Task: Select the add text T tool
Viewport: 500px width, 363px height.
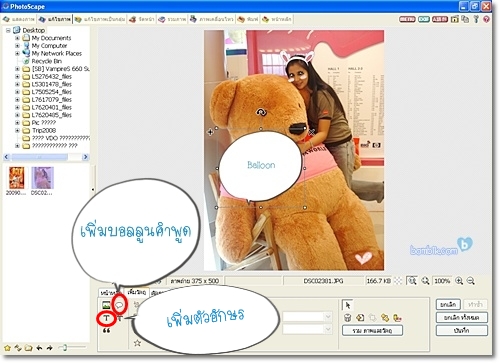Action: tap(106, 318)
